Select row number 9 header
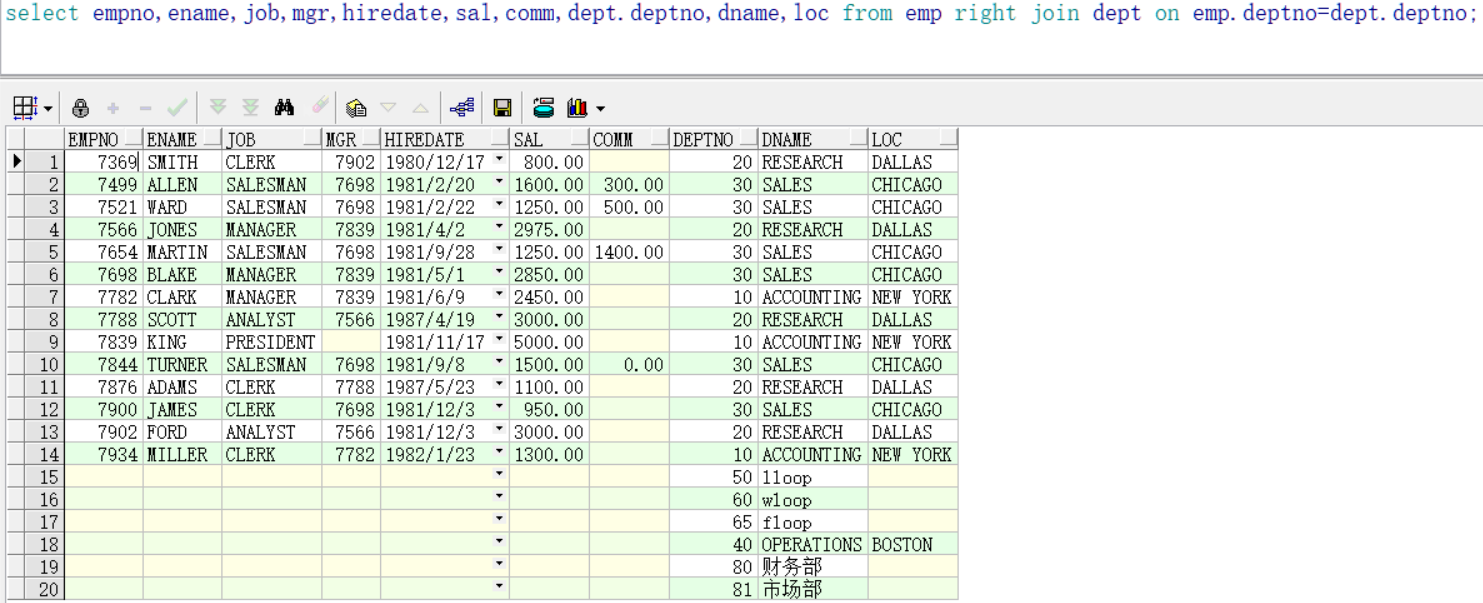The image size is (1483, 603). tap(44, 342)
